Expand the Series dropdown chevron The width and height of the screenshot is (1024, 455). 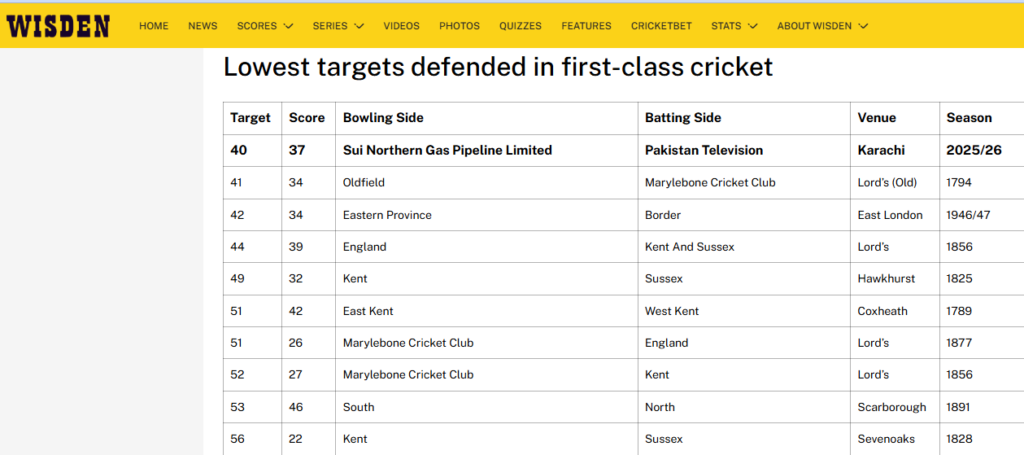tap(359, 26)
